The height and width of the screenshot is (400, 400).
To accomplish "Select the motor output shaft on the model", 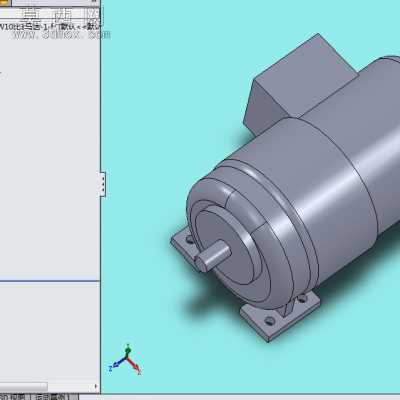I will click(213, 255).
